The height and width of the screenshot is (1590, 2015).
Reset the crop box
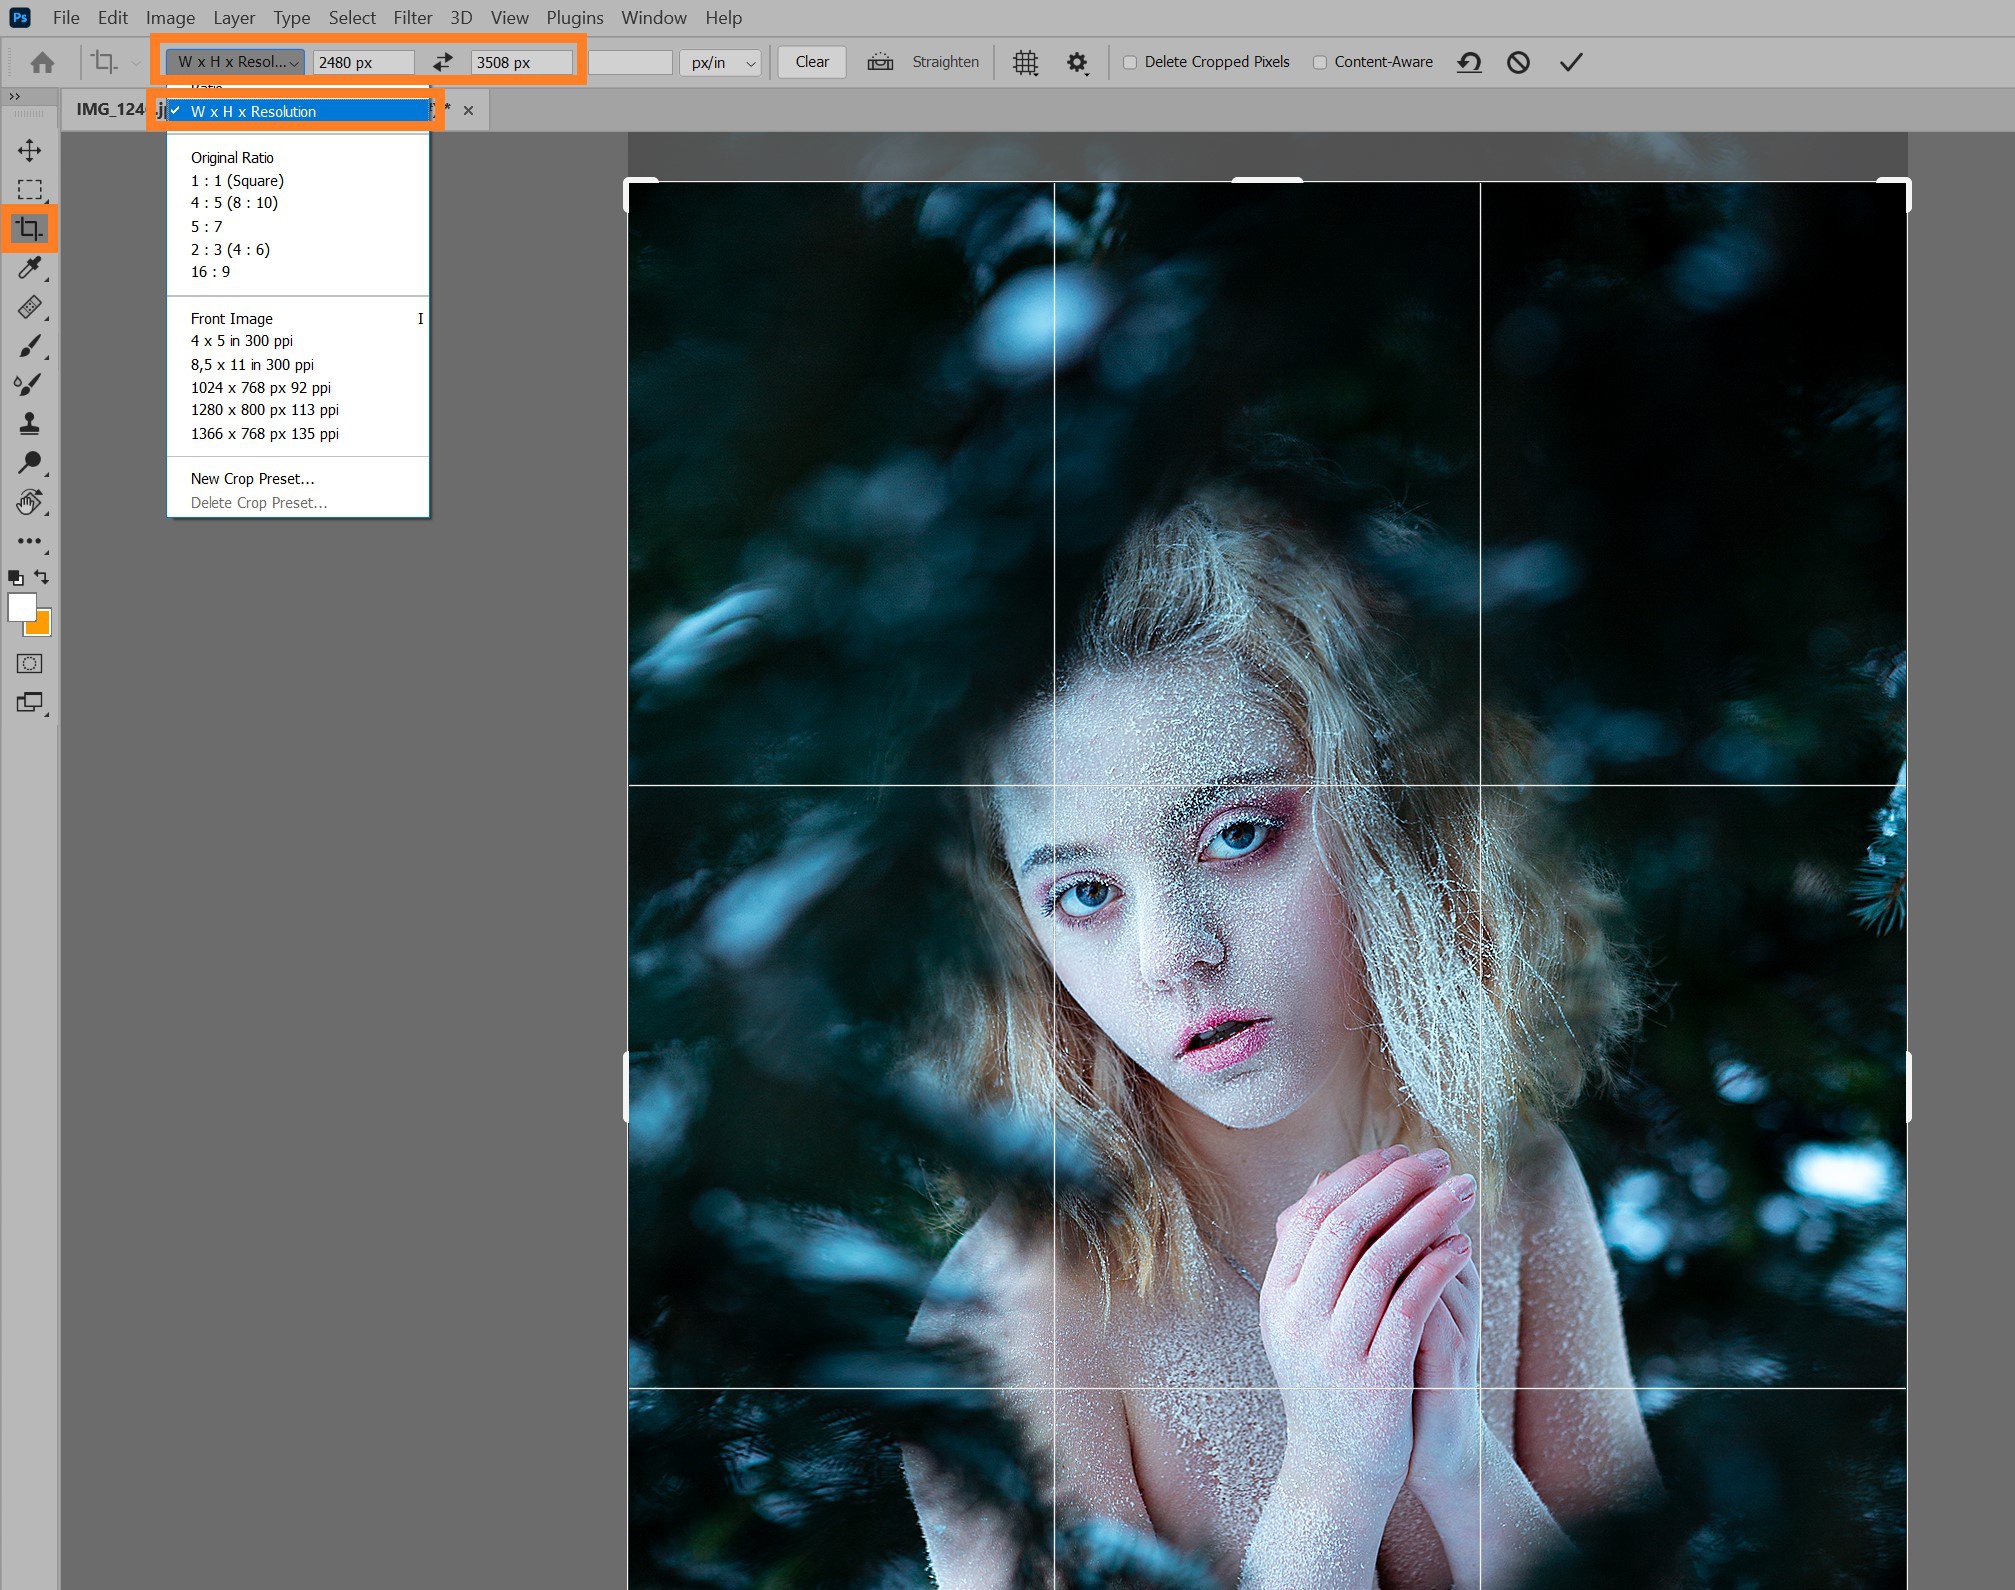(1468, 62)
